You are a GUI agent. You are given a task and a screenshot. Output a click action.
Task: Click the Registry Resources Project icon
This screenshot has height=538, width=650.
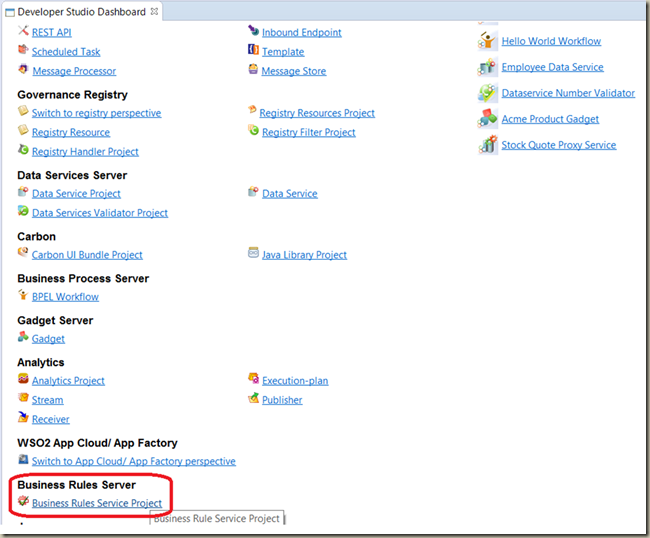pos(252,110)
